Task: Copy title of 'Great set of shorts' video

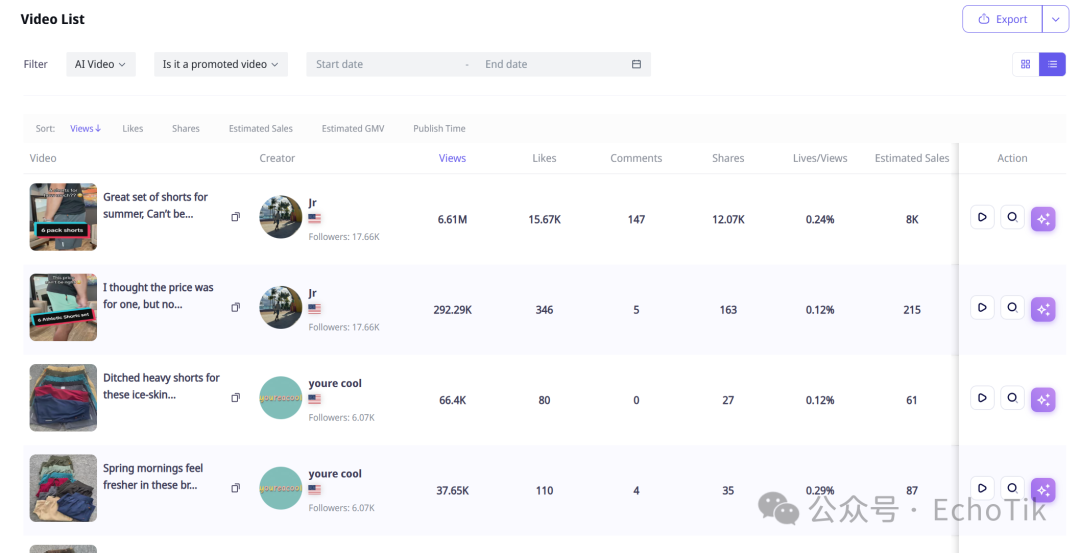Action: point(236,217)
